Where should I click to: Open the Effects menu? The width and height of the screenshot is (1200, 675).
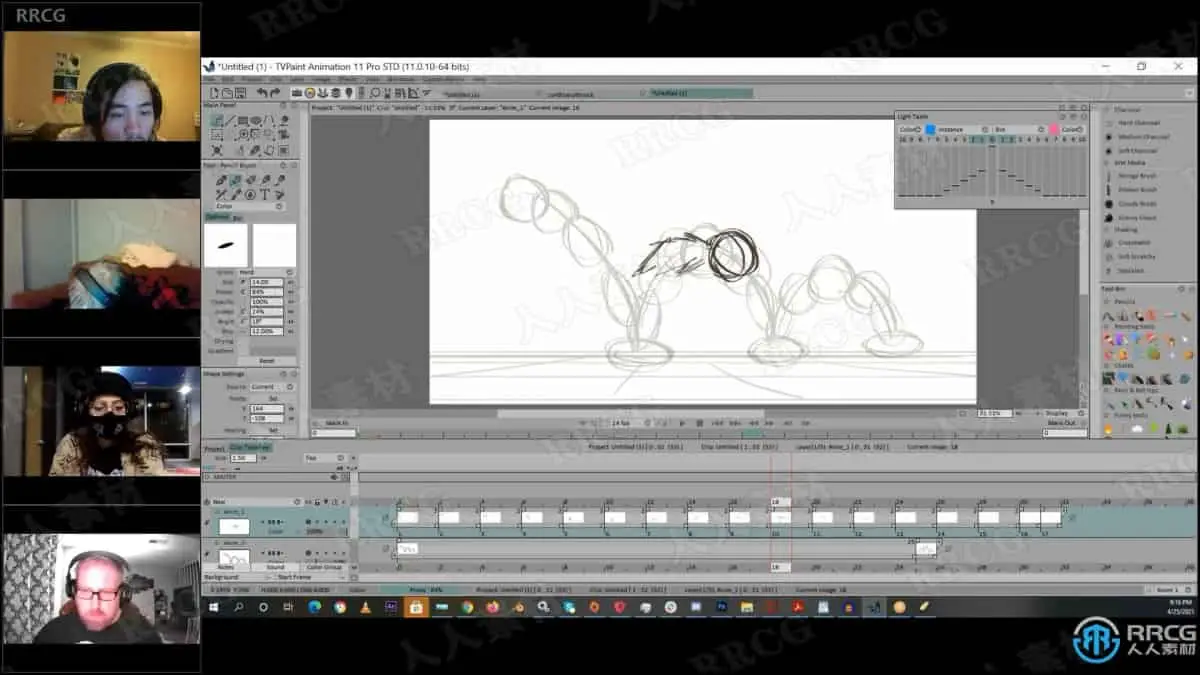click(347, 79)
